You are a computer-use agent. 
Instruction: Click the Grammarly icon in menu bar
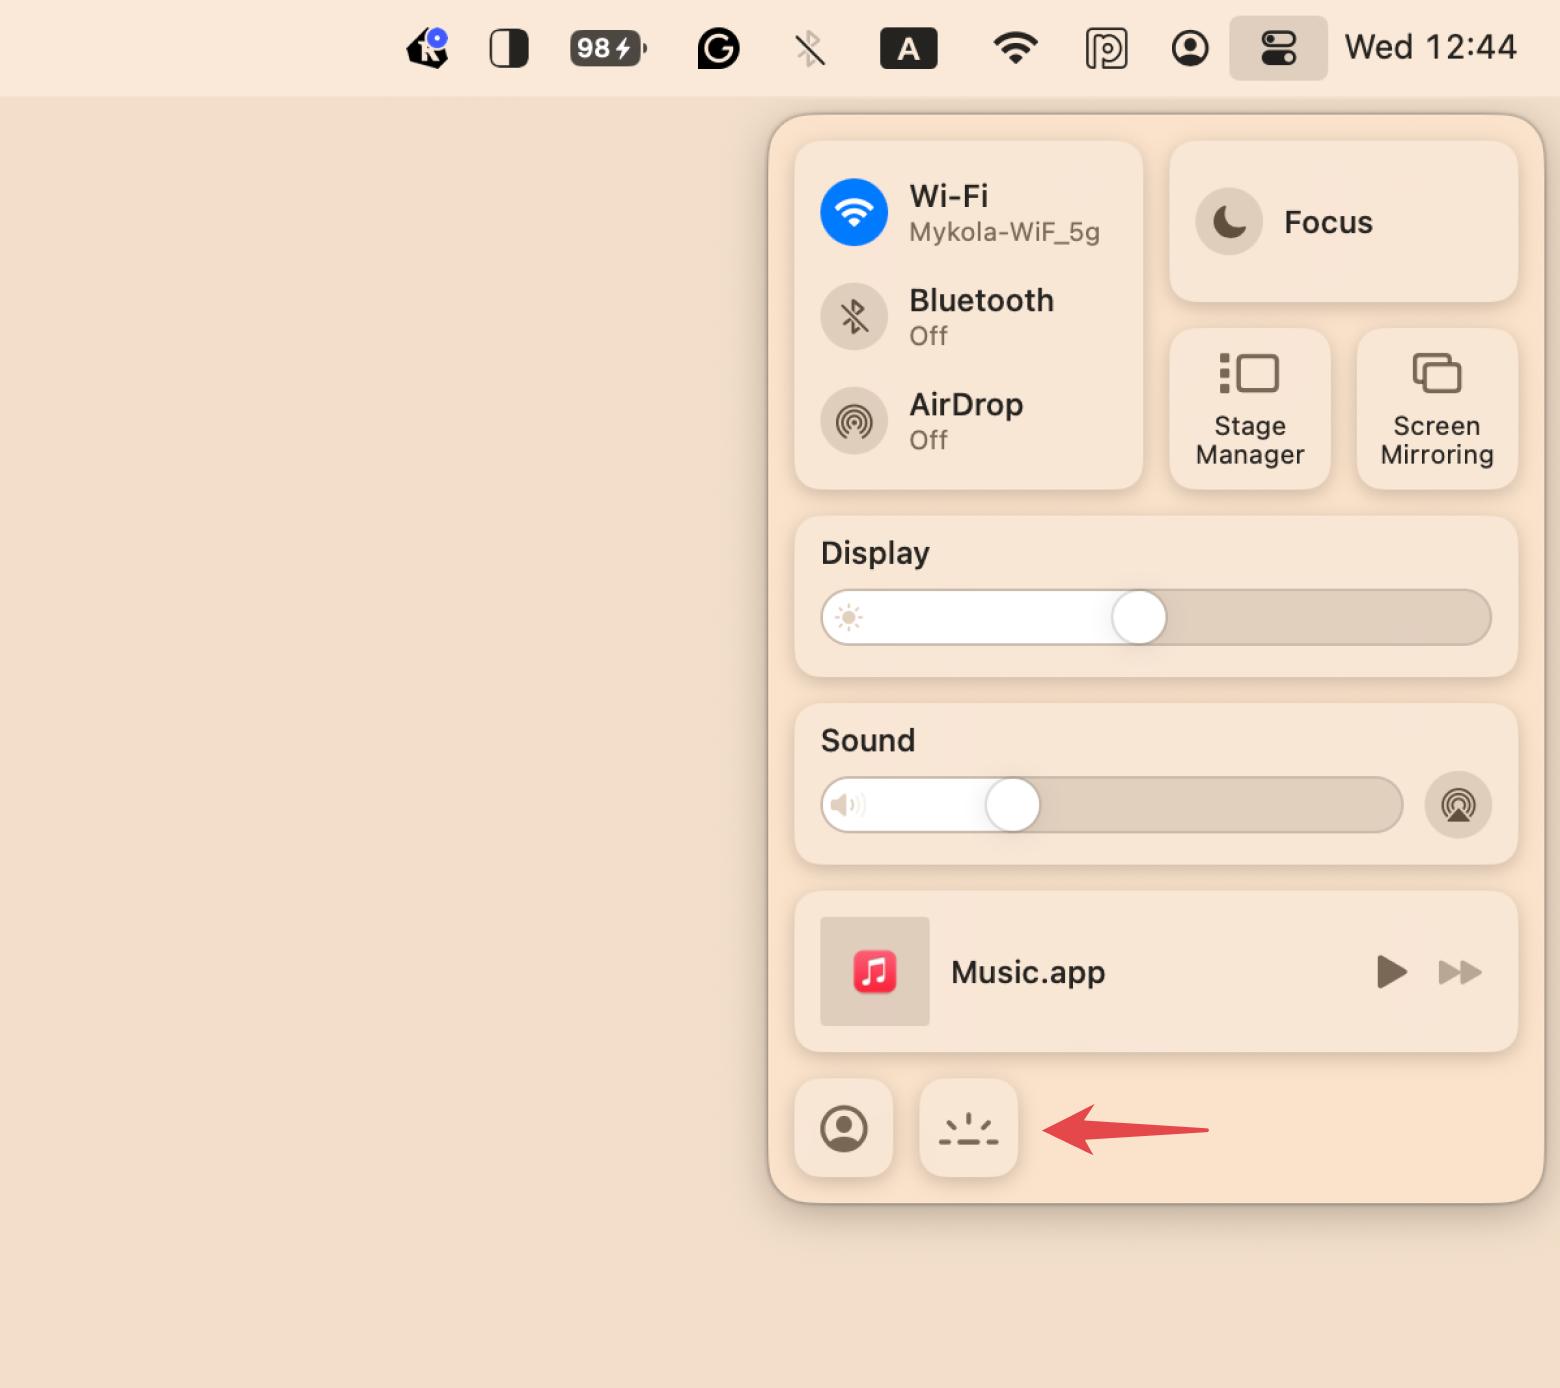click(718, 48)
